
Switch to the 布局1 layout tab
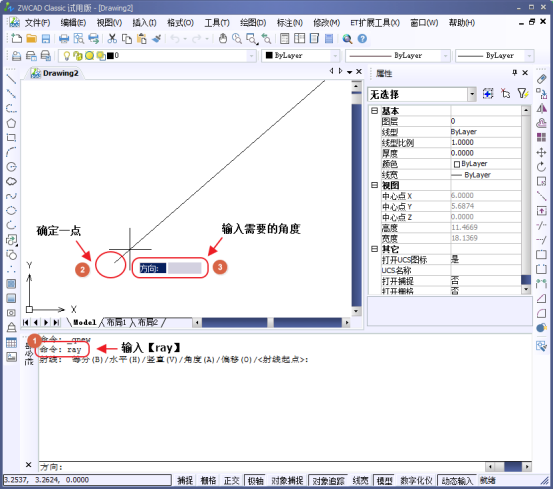point(117,322)
